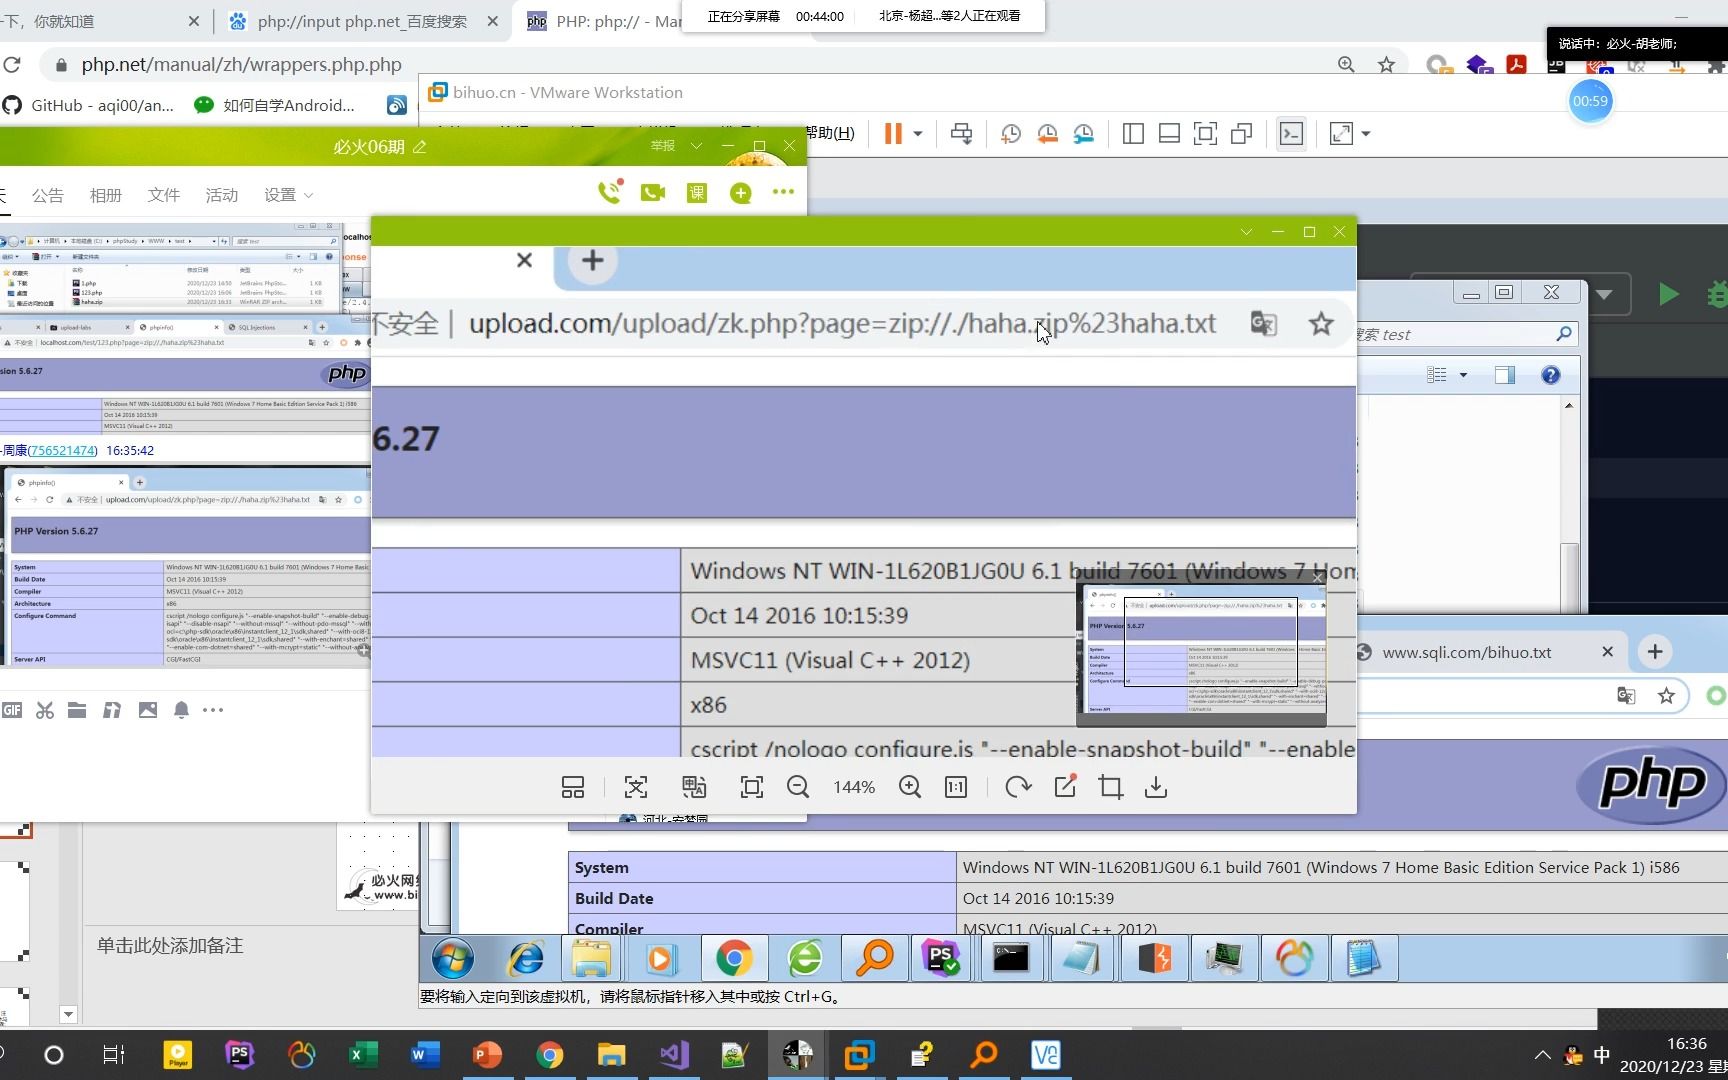Expand the VMware stretch guest dropdown arrow

(x=1366, y=133)
